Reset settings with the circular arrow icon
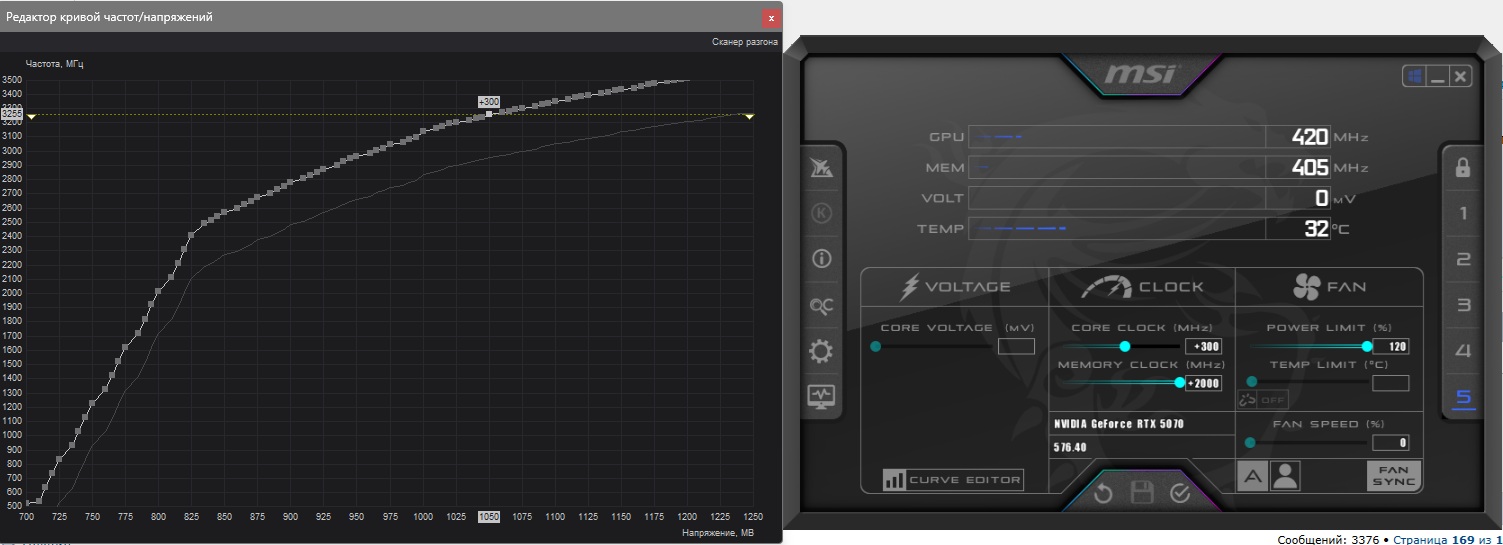 1103,493
